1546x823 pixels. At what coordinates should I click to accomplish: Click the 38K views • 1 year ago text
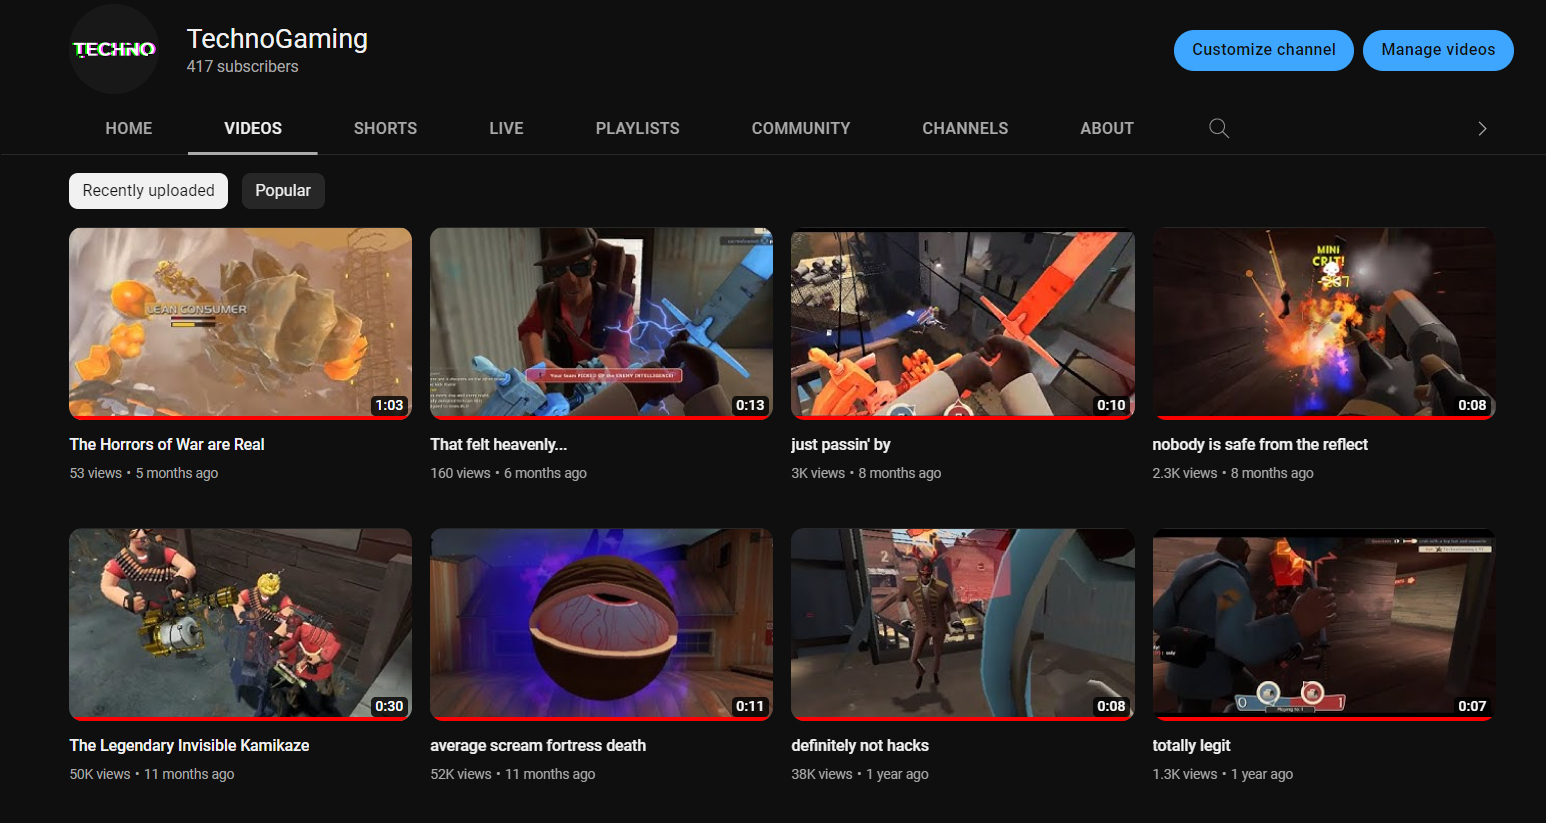(860, 775)
